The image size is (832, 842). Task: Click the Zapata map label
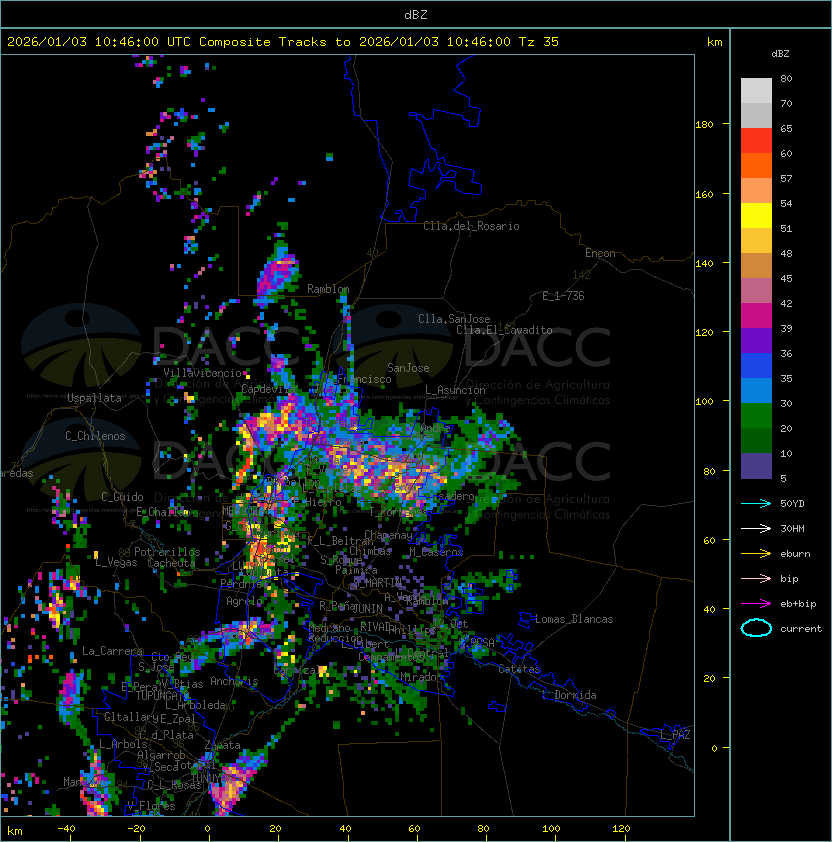222,745
